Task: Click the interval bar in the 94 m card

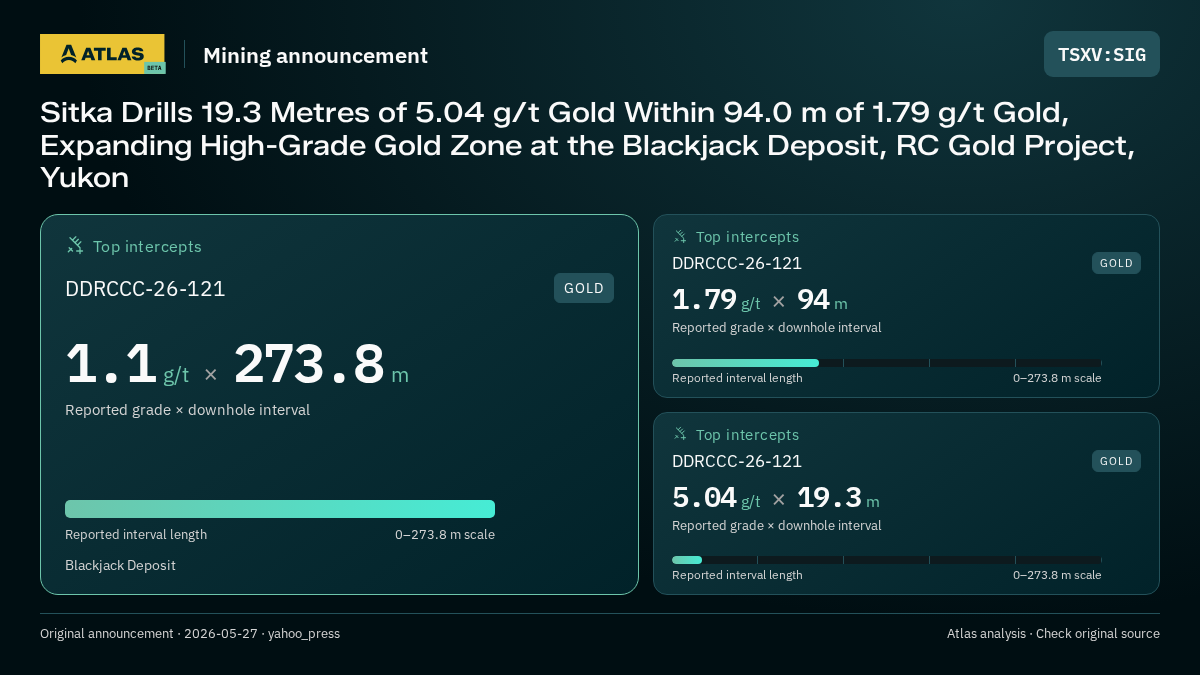Action: tap(886, 363)
